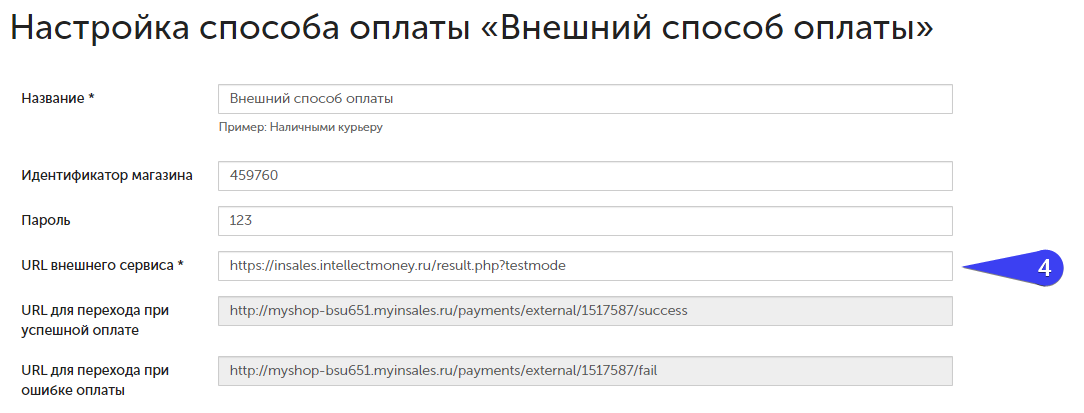Viewport: 1084px width, 413px height.
Task: Click the Идентификатор магазина label
Action: tap(107, 175)
